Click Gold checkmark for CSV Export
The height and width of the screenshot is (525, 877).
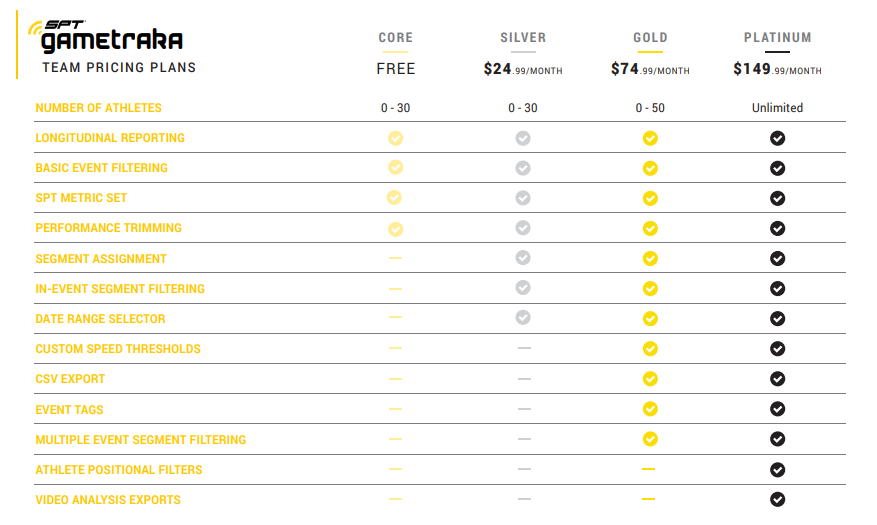pyautogui.click(x=650, y=379)
